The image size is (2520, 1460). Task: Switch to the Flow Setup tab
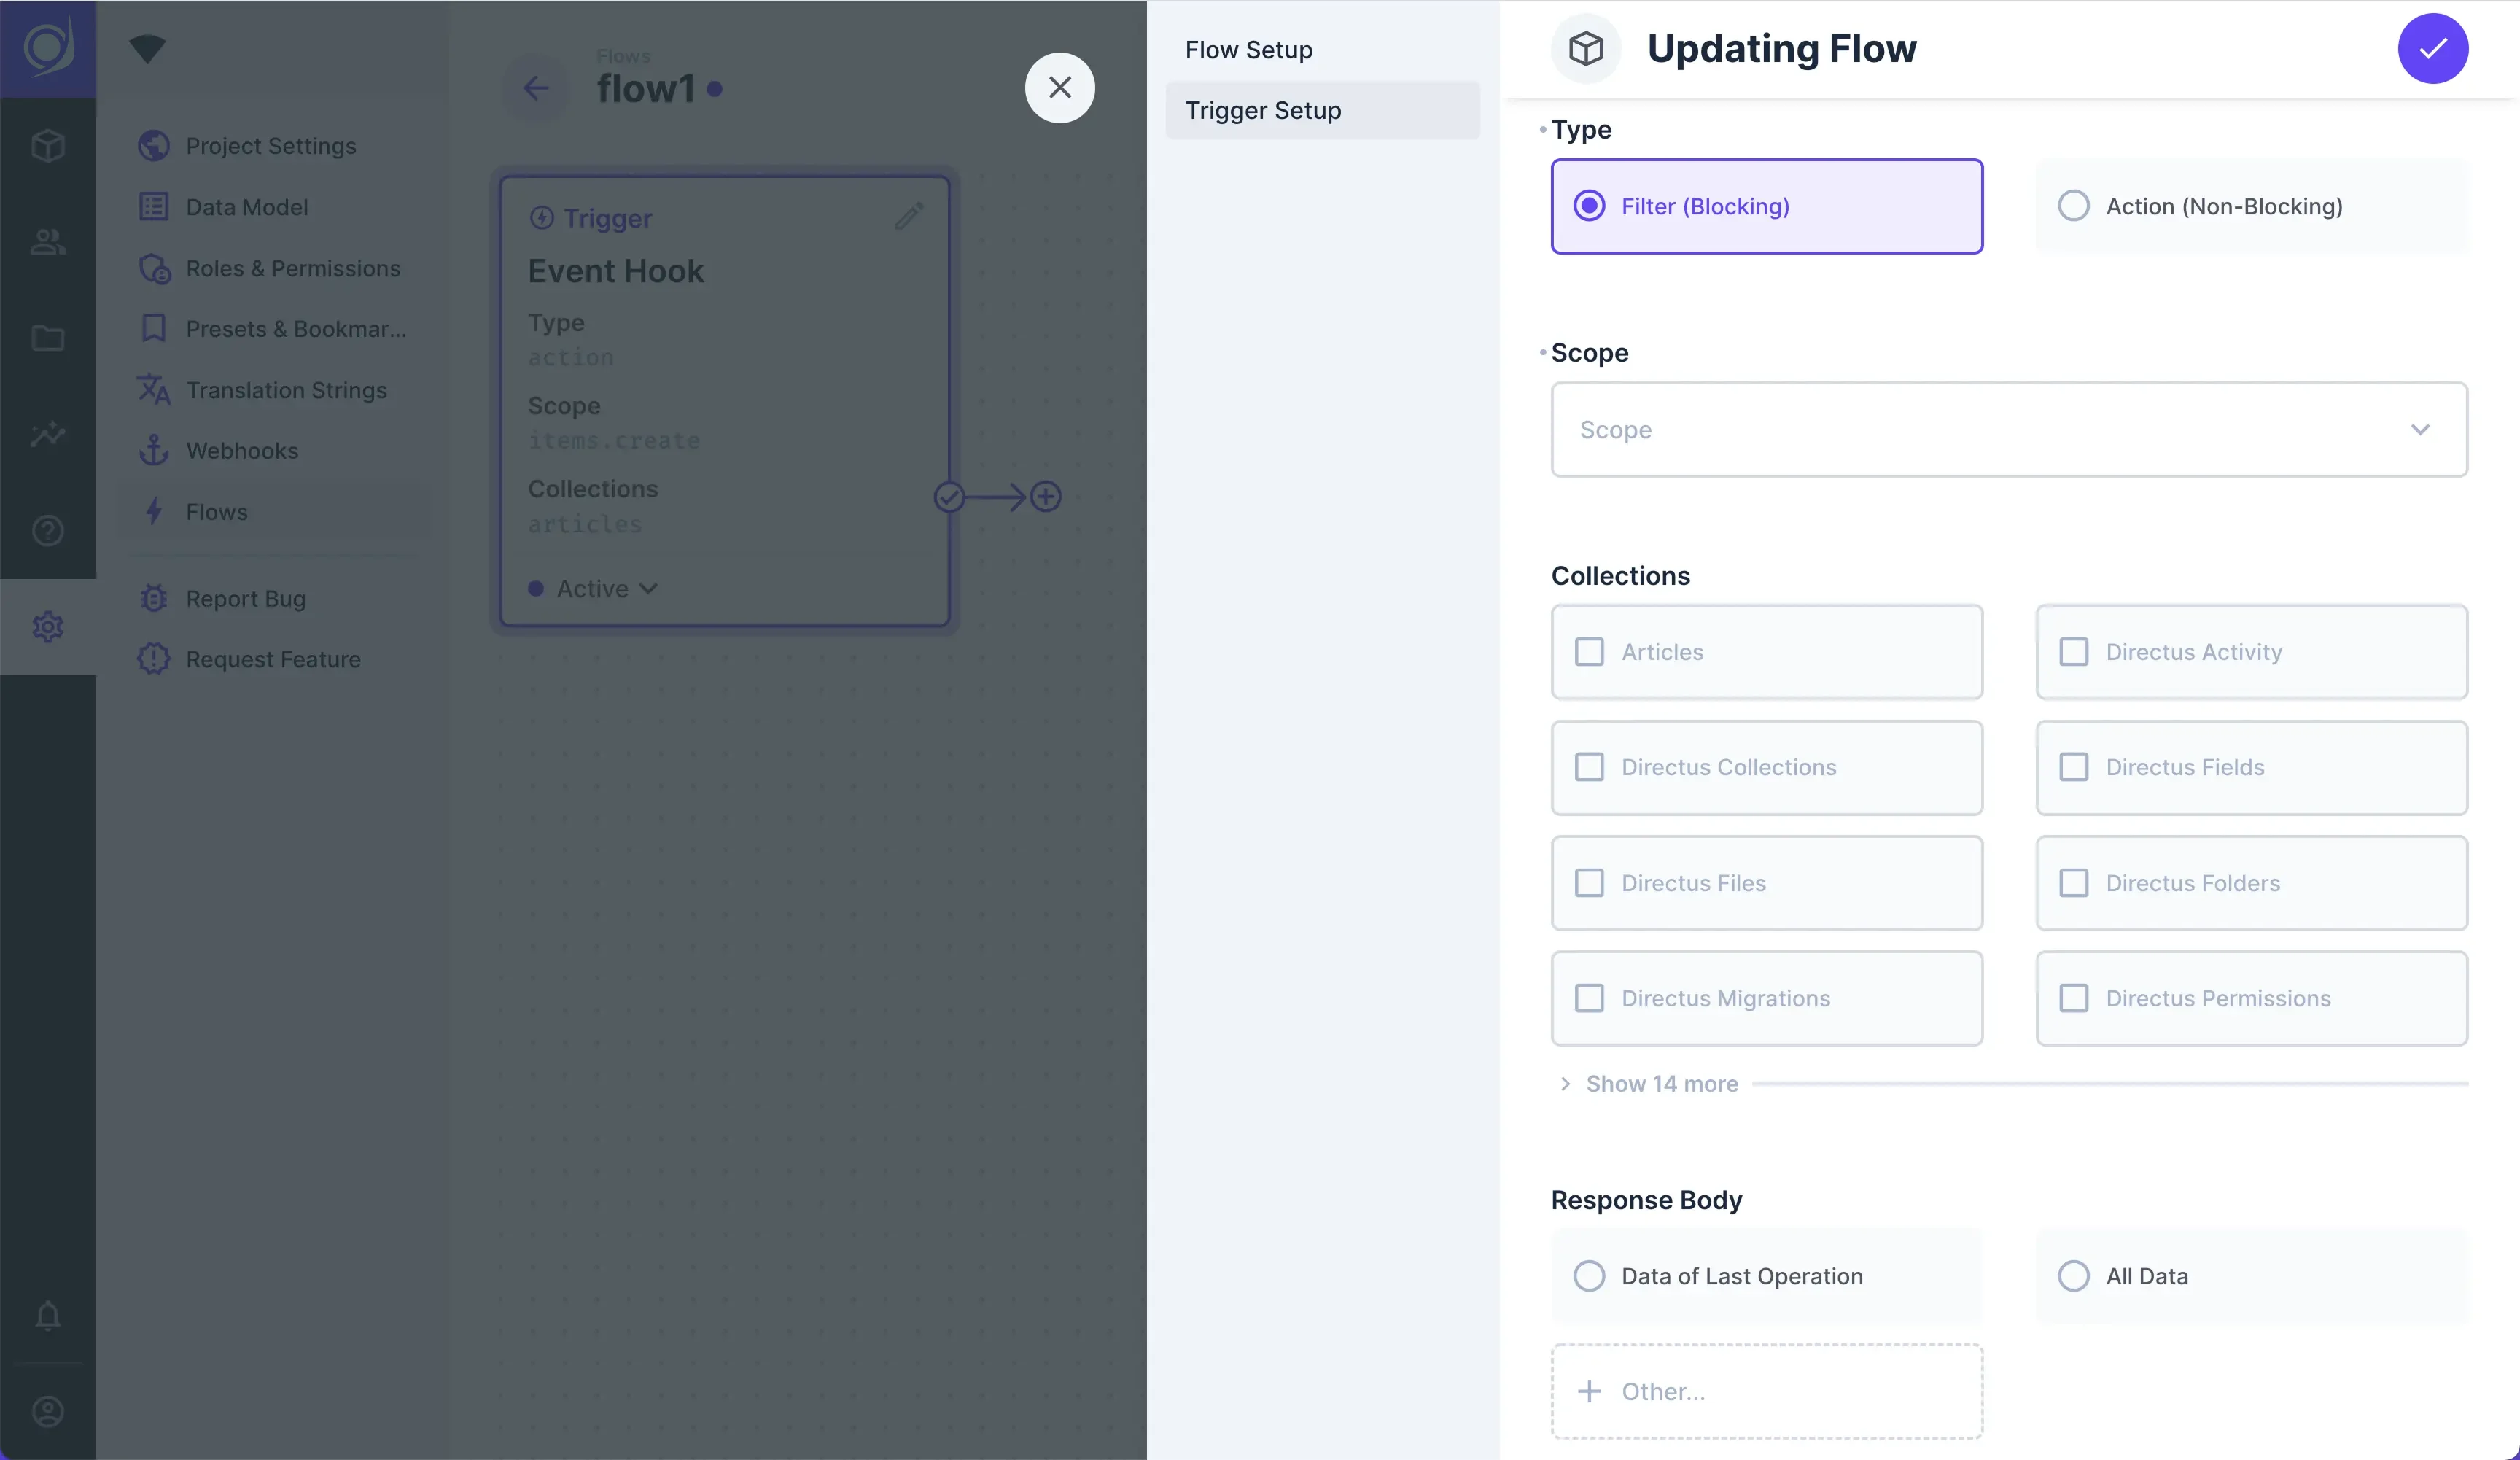click(x=1249, y=50)
